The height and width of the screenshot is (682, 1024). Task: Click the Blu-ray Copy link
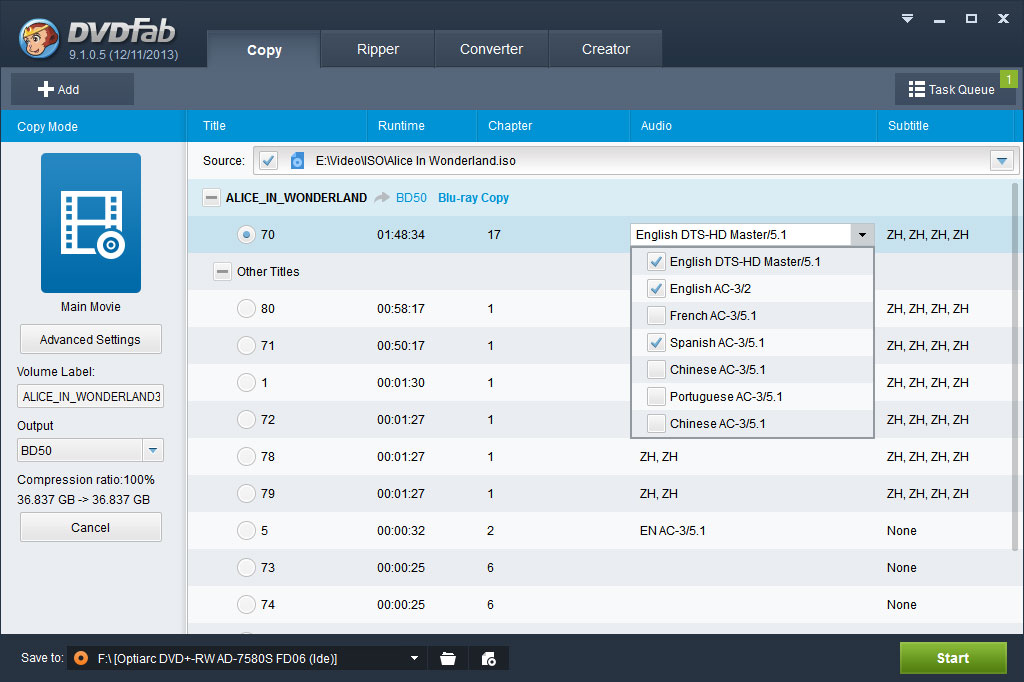click(x=473, y=197)
